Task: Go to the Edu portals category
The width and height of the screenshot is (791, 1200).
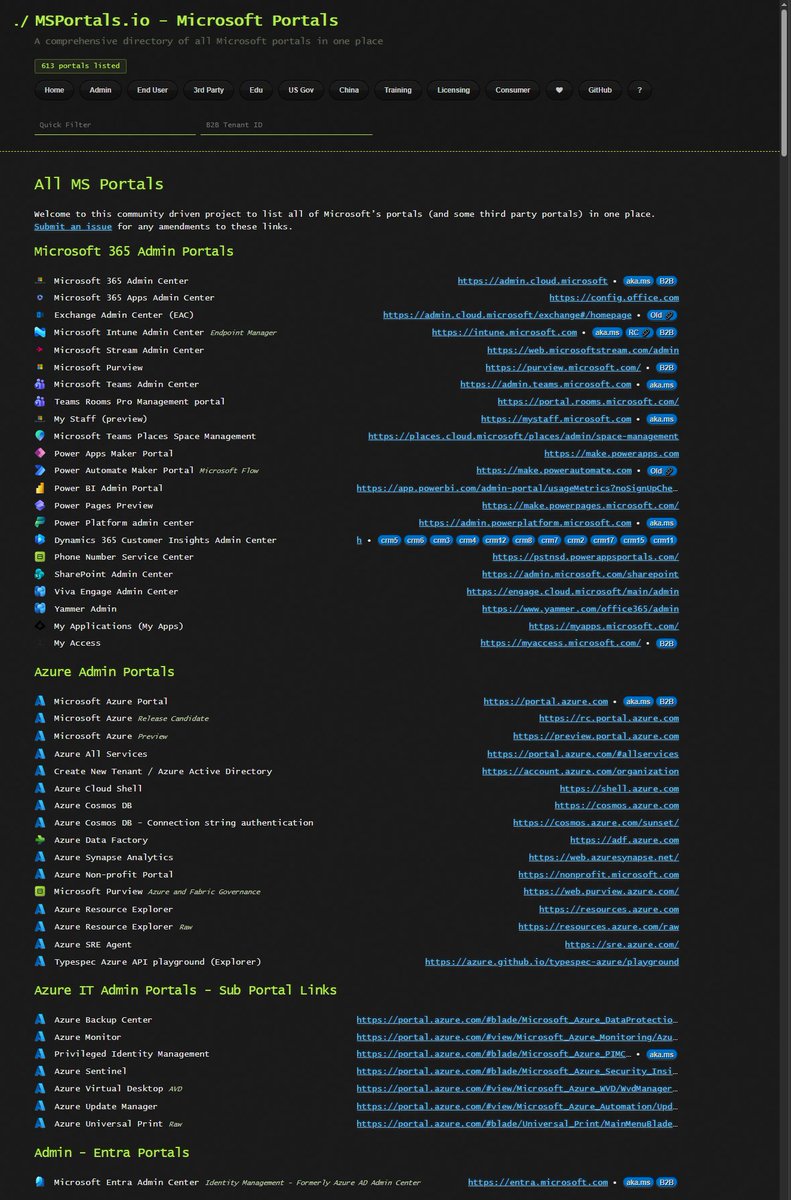Action: tap(256, 90)
